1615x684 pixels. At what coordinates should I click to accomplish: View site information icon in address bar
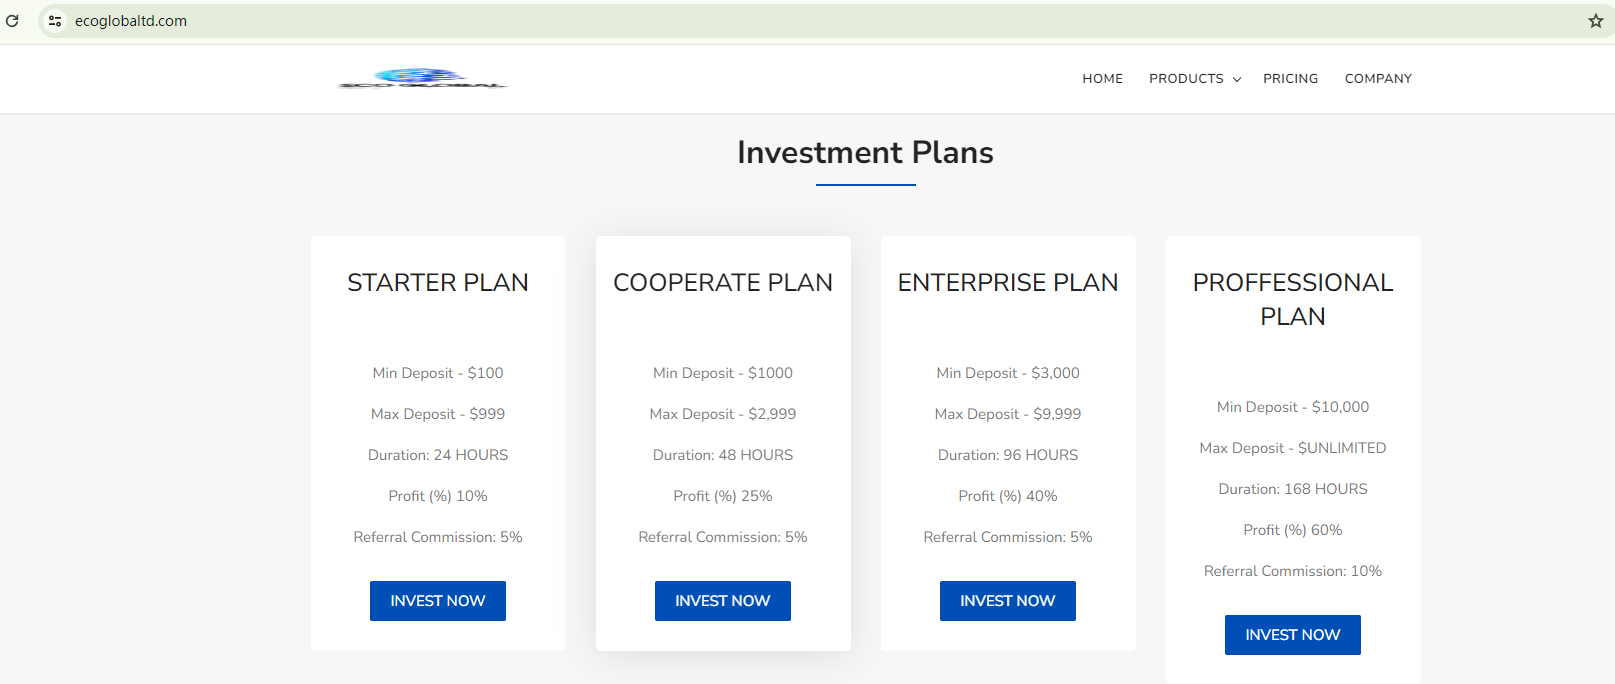pos(55,20)
